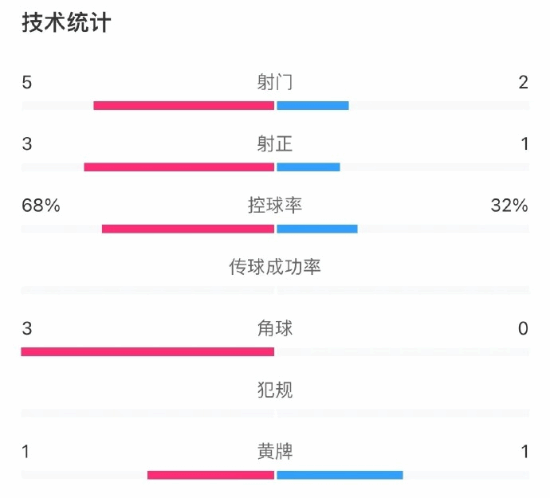Click the red 射门 bar
Viewport: 550px width, 498px height.
point(184,106)
